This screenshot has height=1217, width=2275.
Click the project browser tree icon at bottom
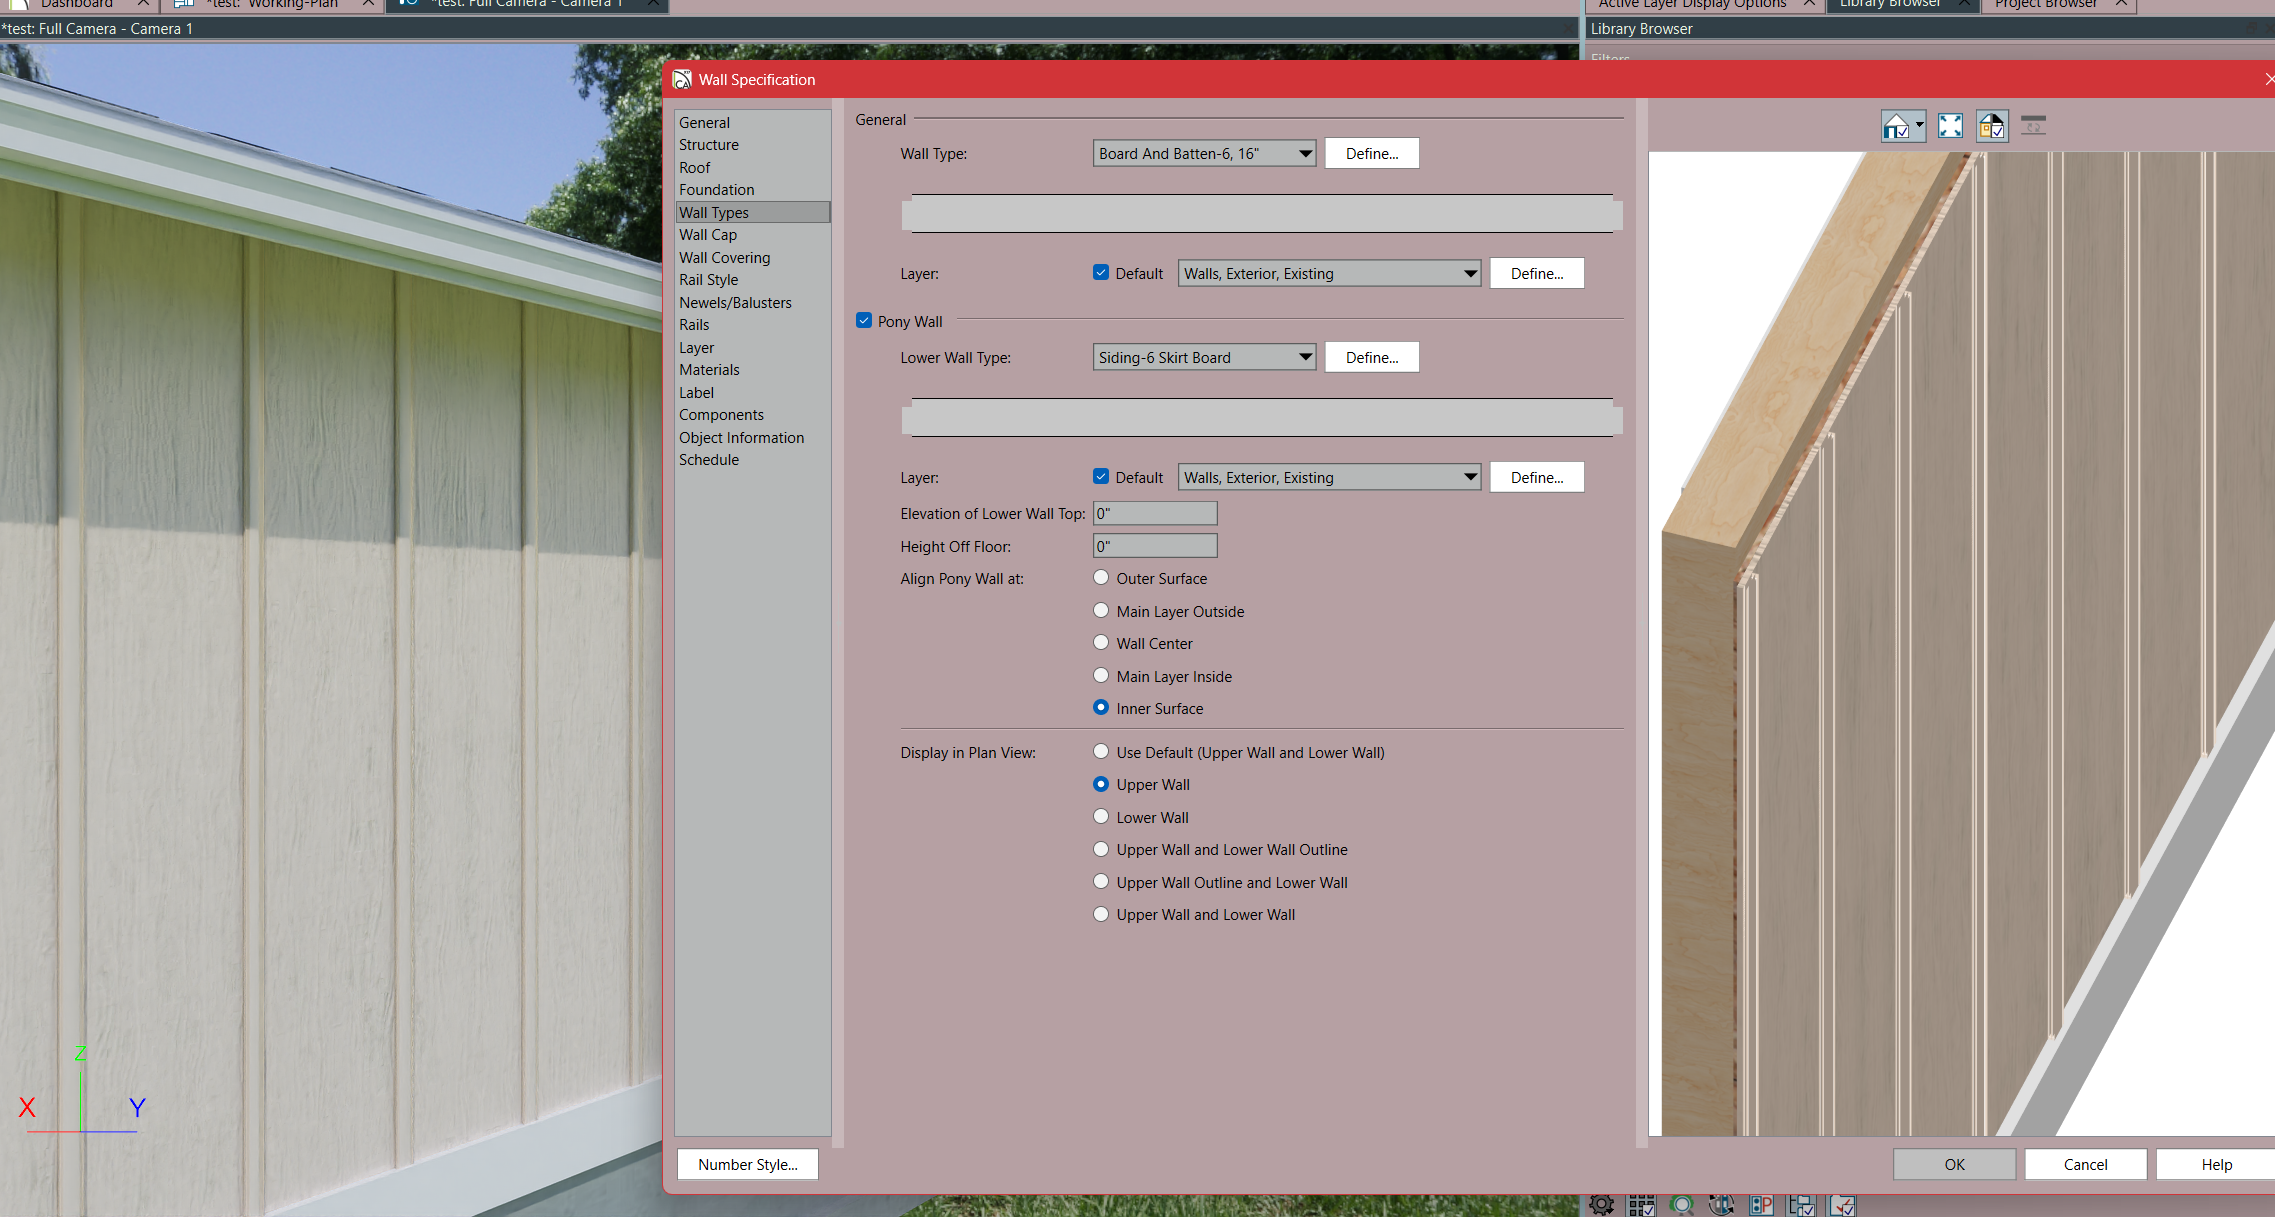[1801, 1205]
